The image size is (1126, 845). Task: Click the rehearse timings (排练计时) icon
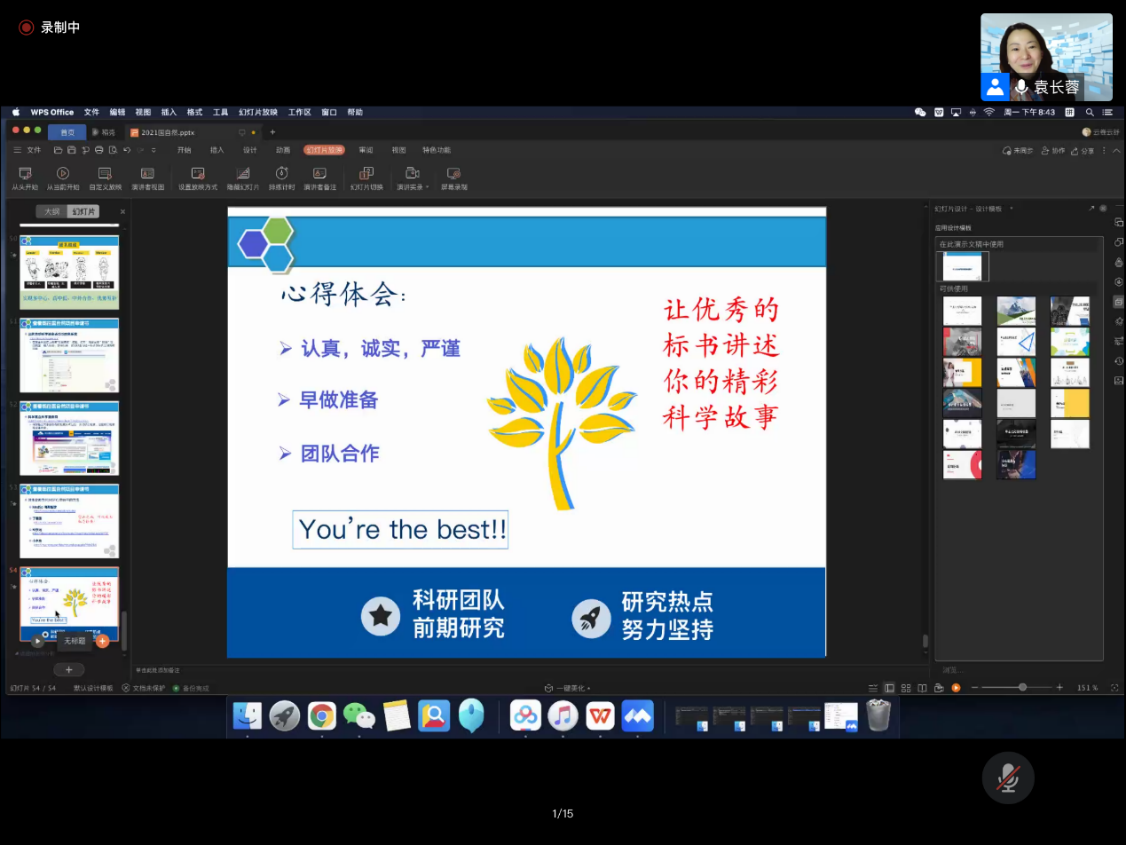(282, 178)
